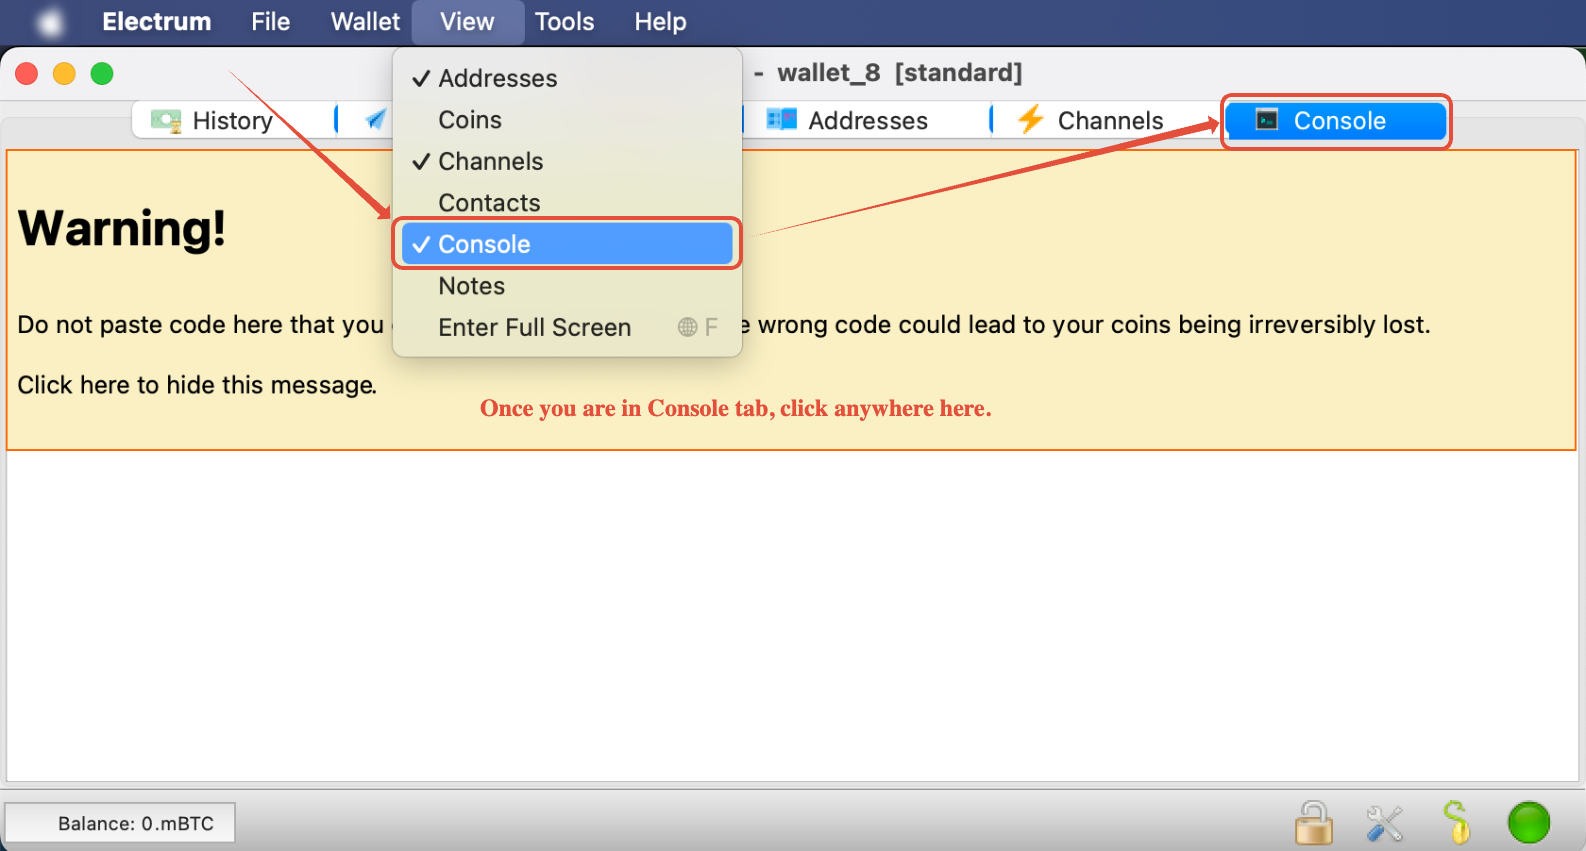The width and height of the screenshot is (1586, 851).
Task: Click the padlock password icon
Action: (x=1314, y=823)
